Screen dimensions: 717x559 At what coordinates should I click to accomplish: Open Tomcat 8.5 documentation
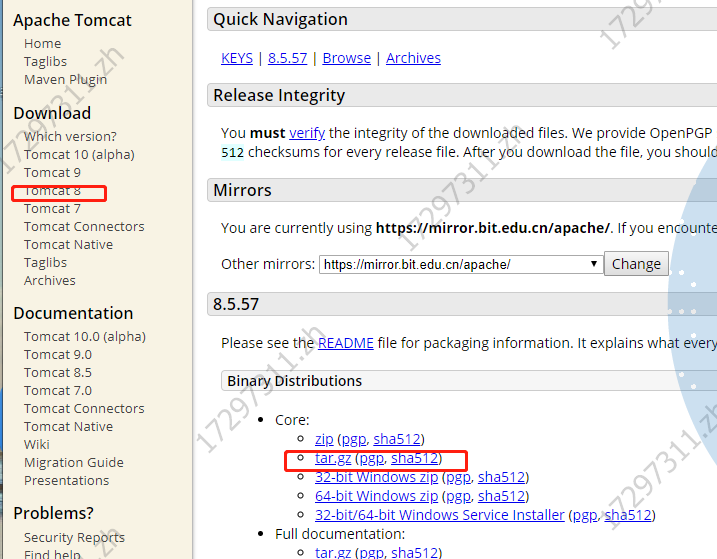point(58,373)
